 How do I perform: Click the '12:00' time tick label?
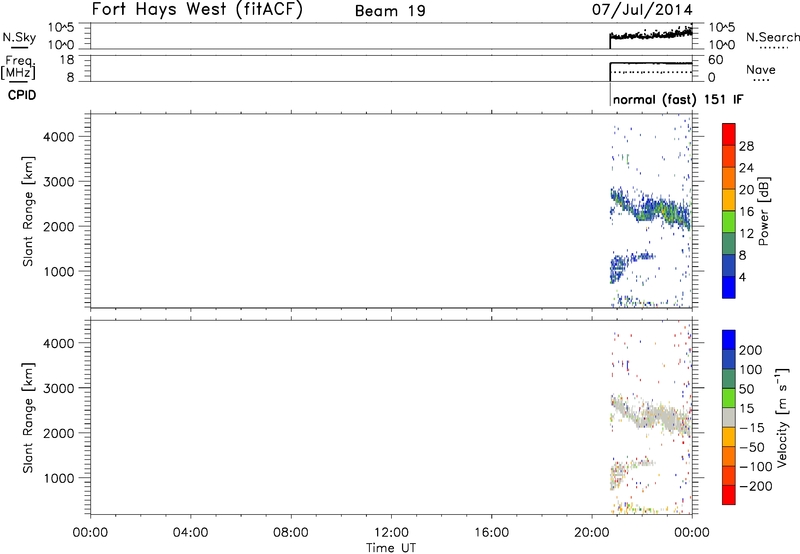pyautogui.click(x=391, y=533)
